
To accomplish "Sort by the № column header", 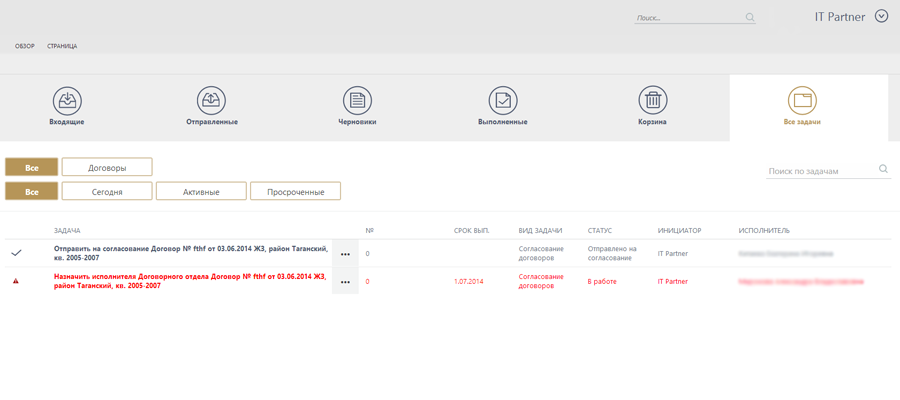I will (x=370, y=231).
